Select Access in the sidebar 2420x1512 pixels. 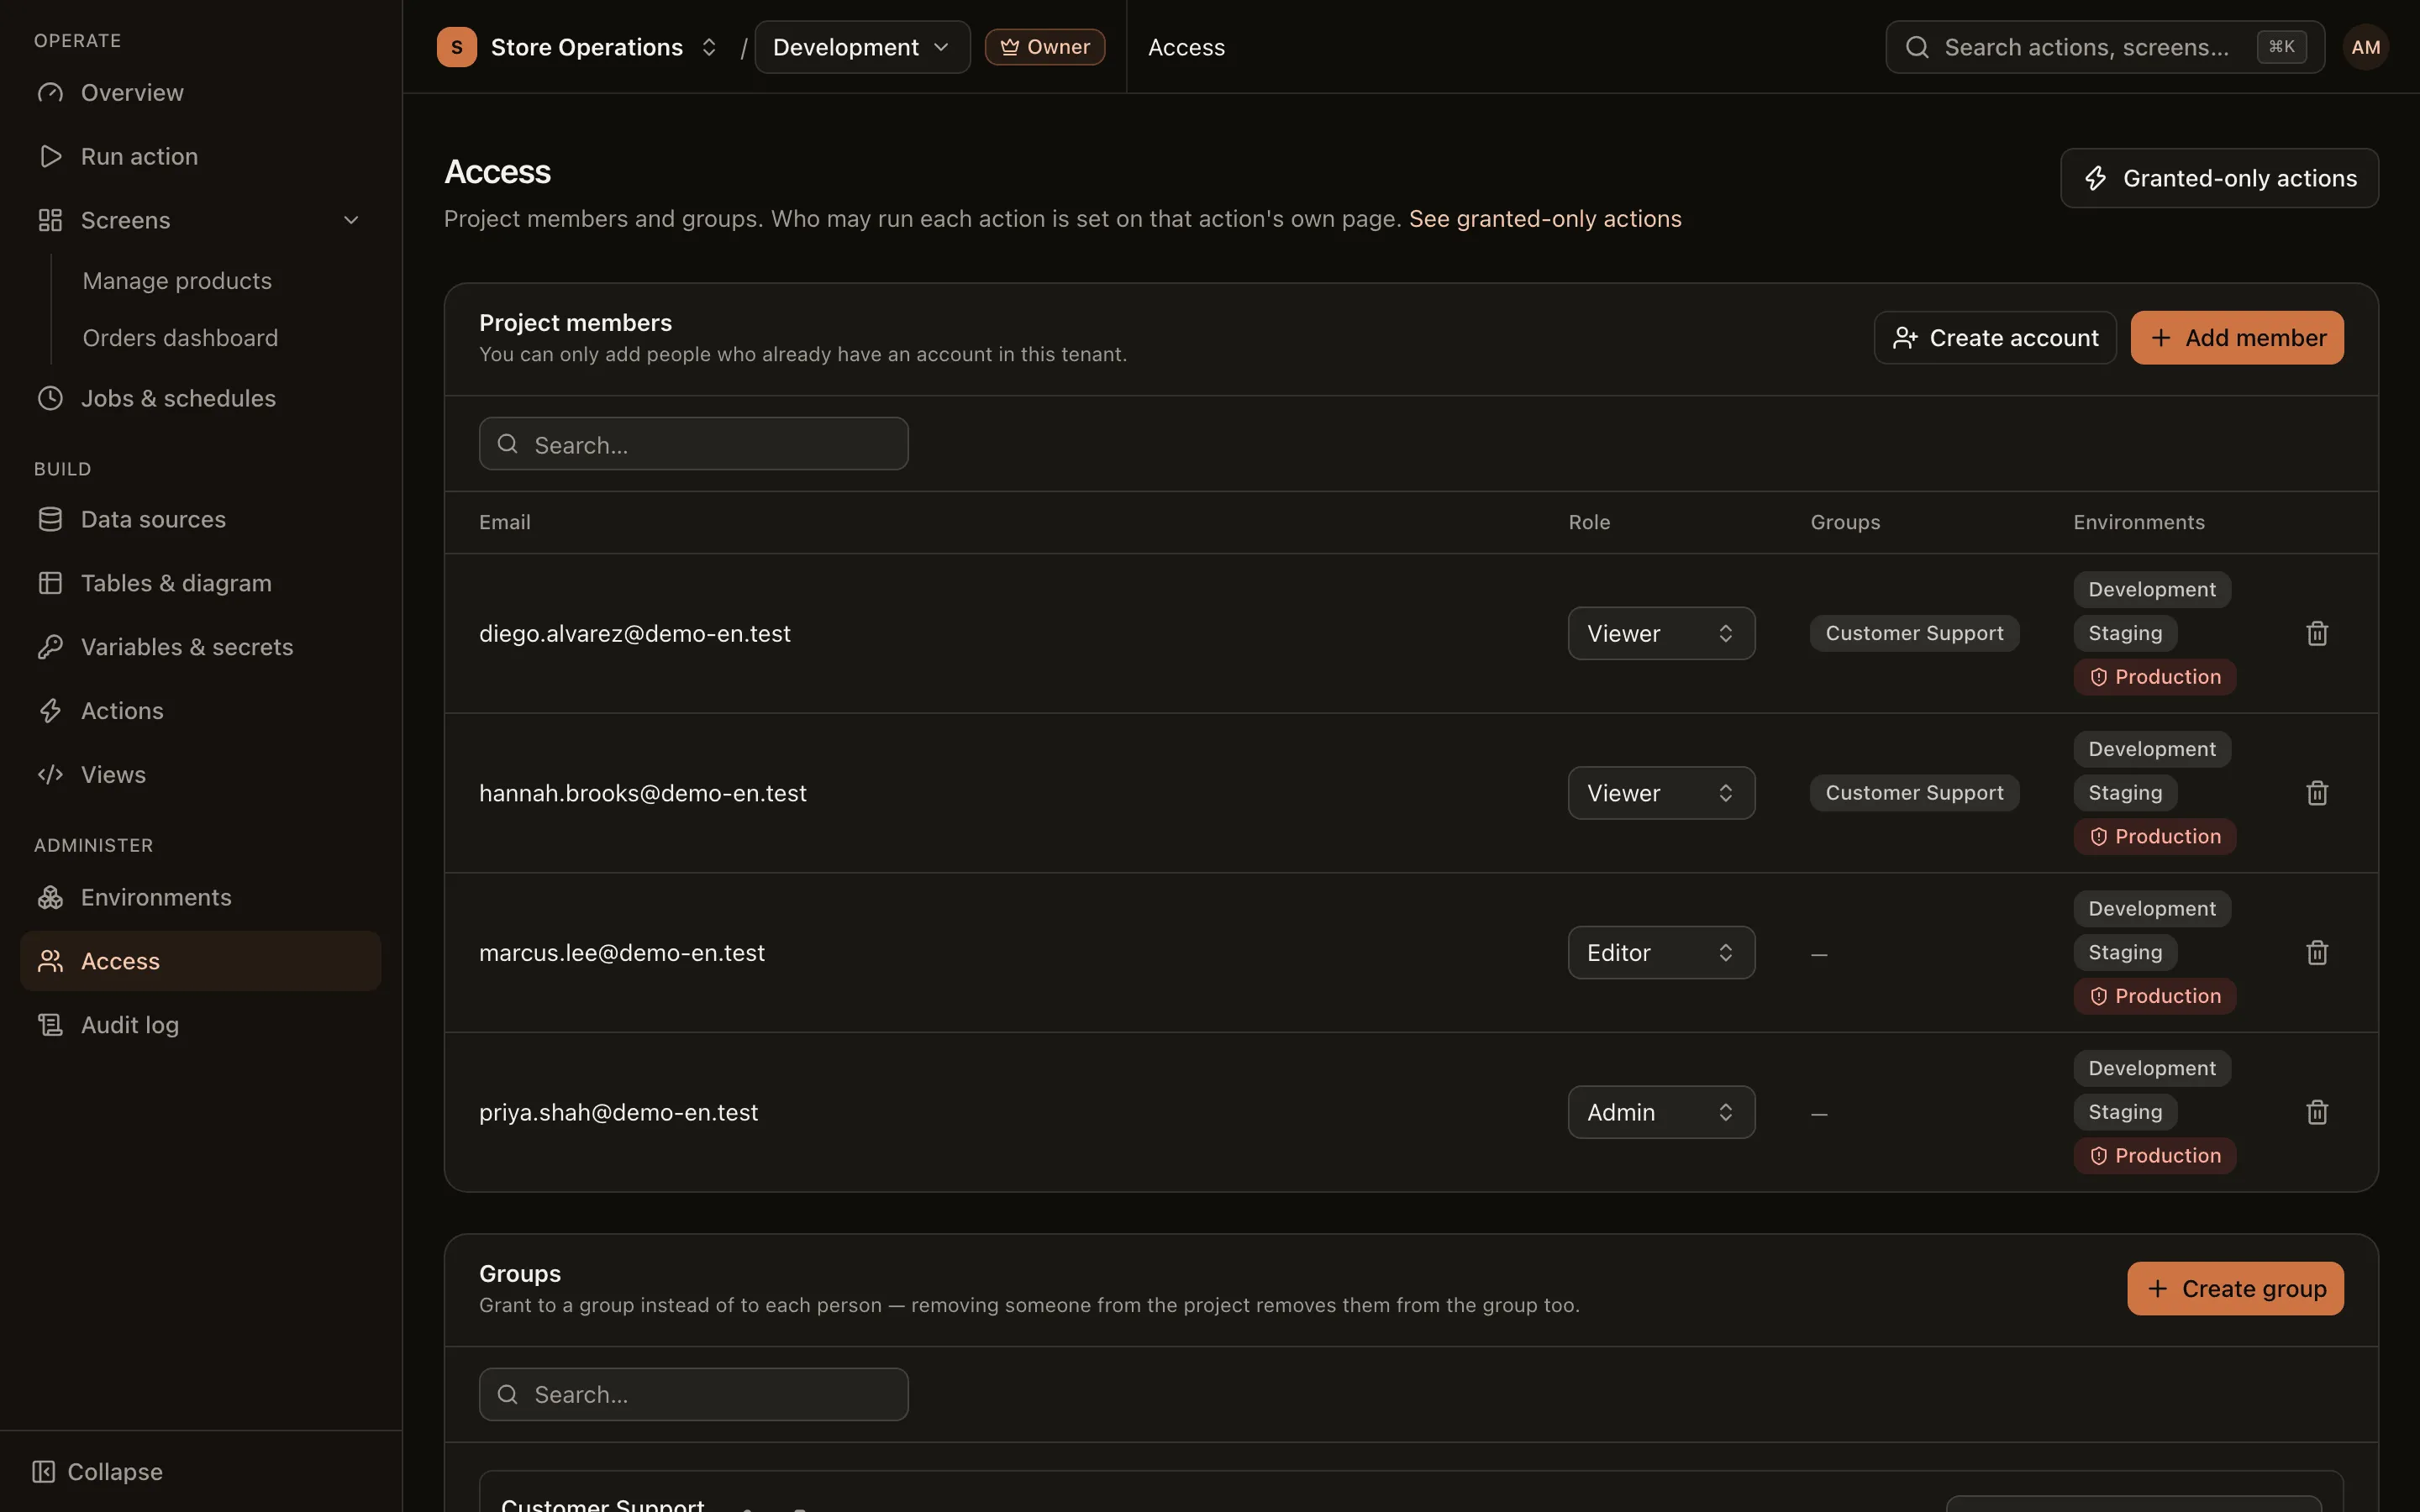pos(200,961)
